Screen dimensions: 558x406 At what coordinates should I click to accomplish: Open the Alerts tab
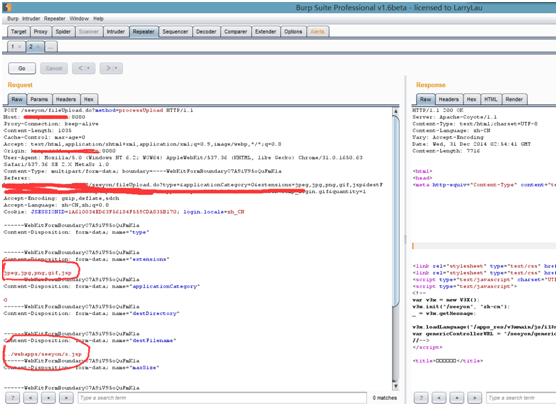[317, 32]
